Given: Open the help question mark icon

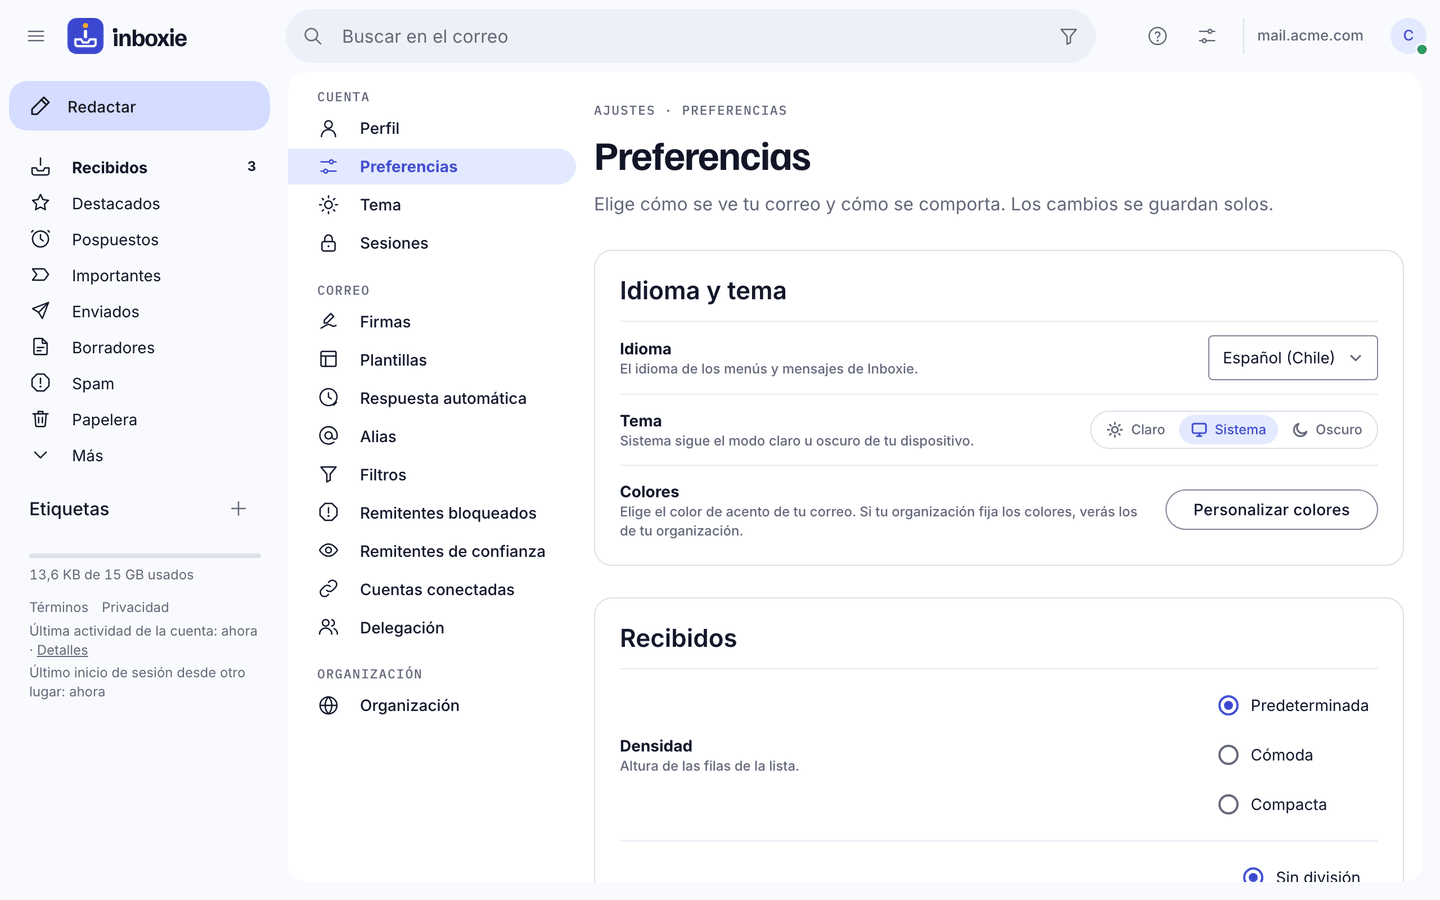Looking at the screenshot, I should 1157,36.
